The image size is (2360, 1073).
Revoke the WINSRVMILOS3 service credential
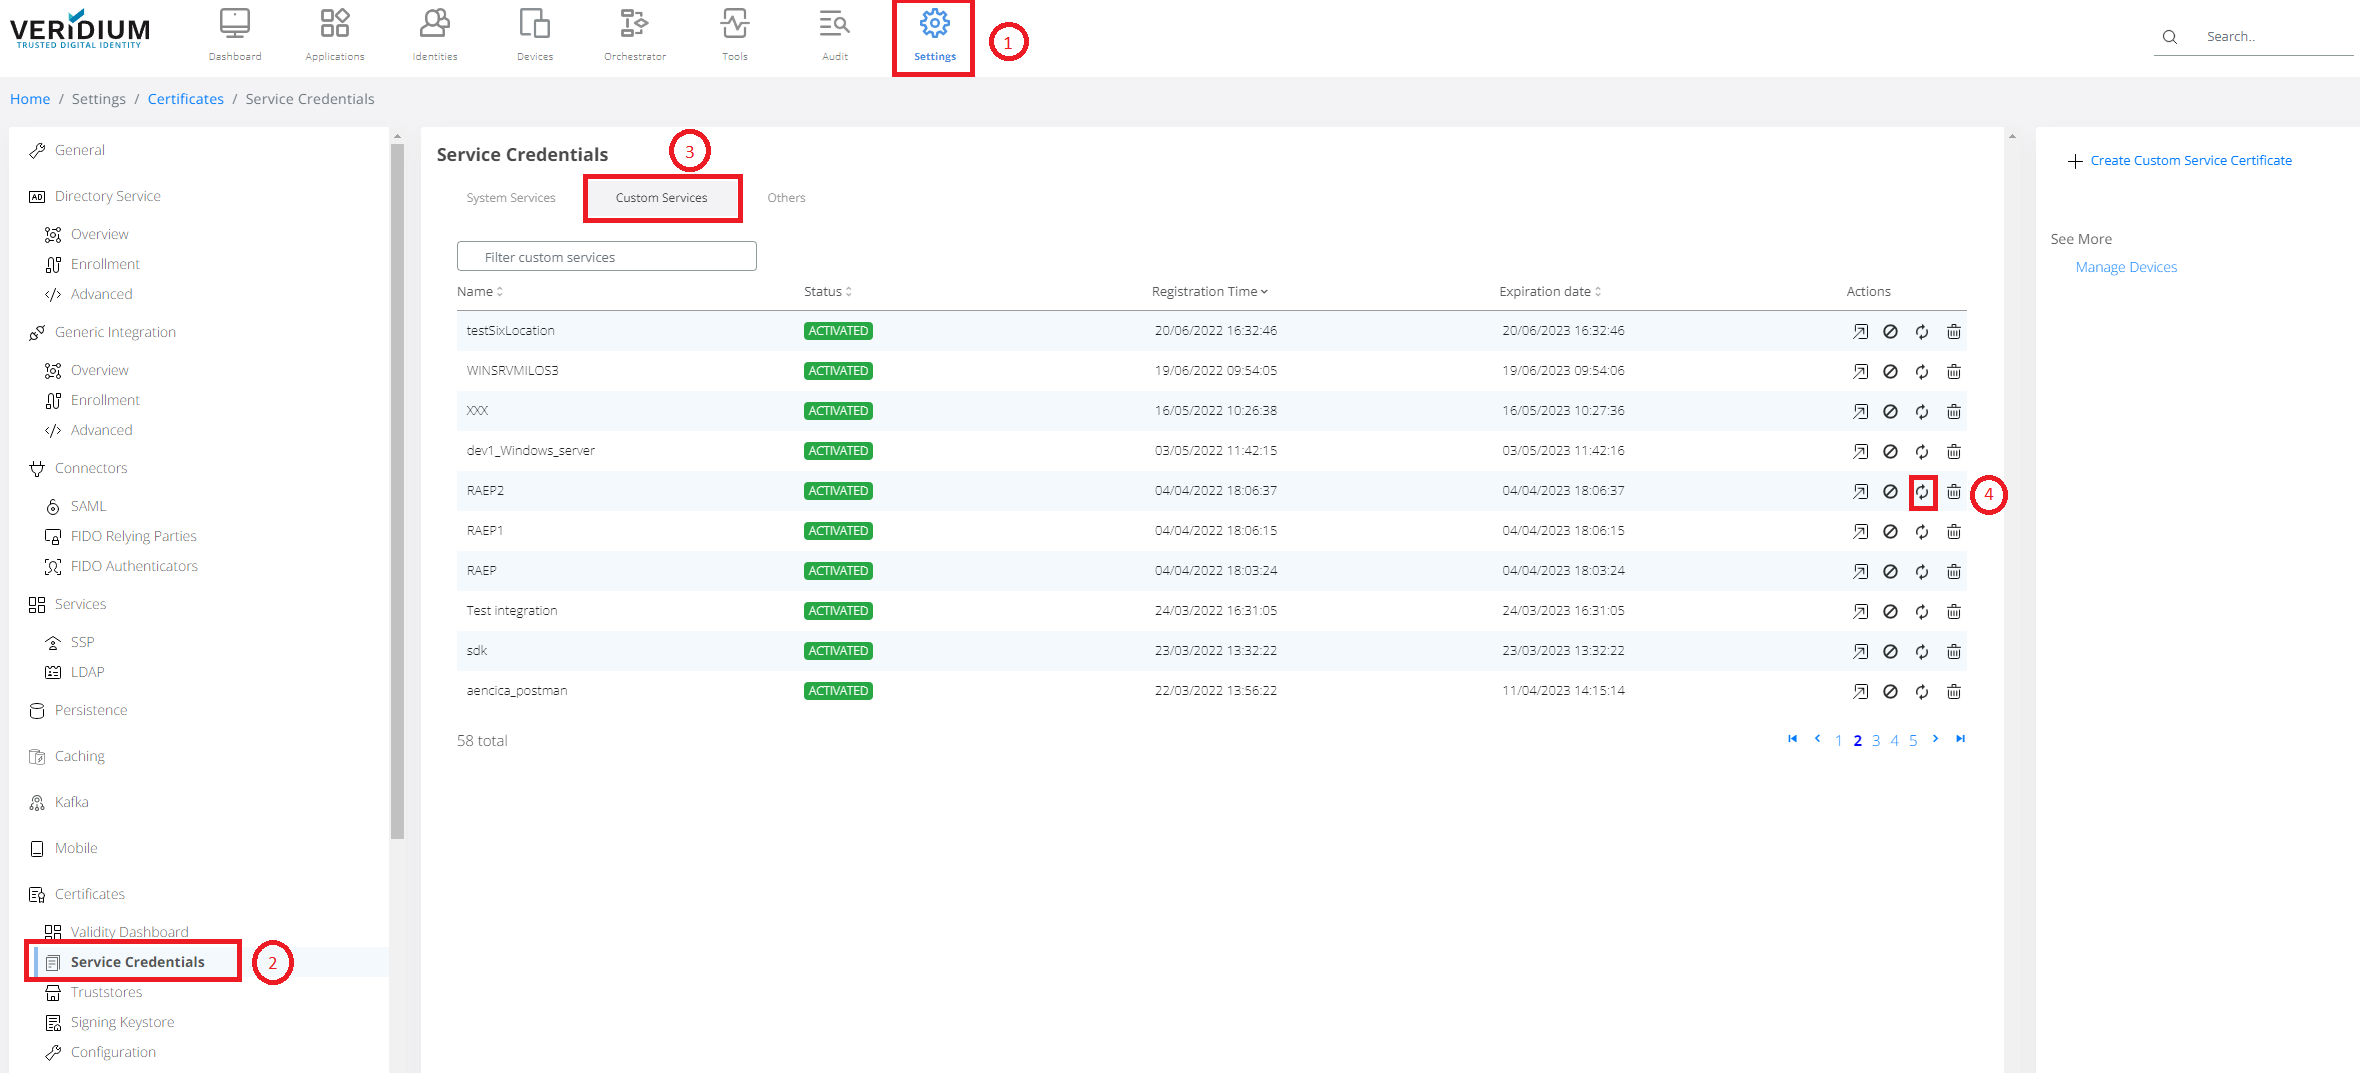(x=1889, y=372)
